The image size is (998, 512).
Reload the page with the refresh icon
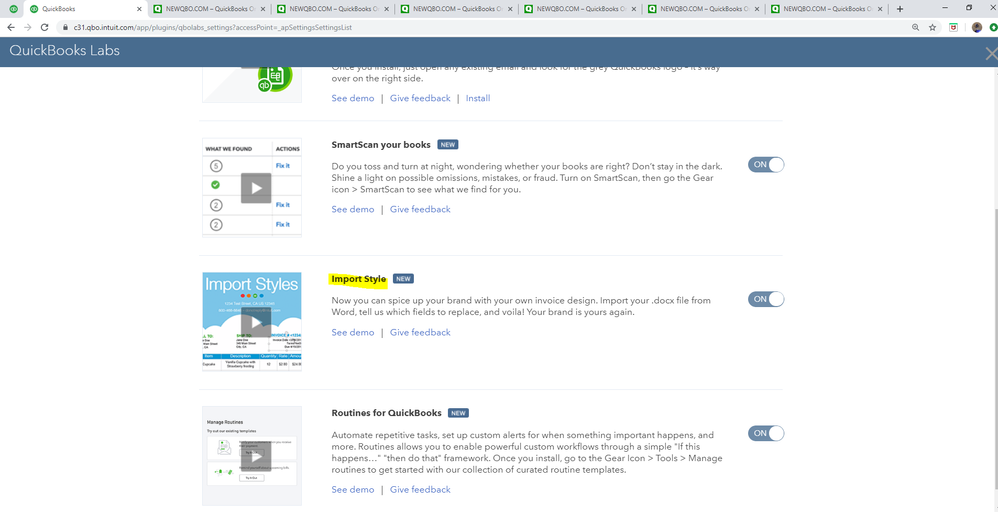[x=45, y=27]
